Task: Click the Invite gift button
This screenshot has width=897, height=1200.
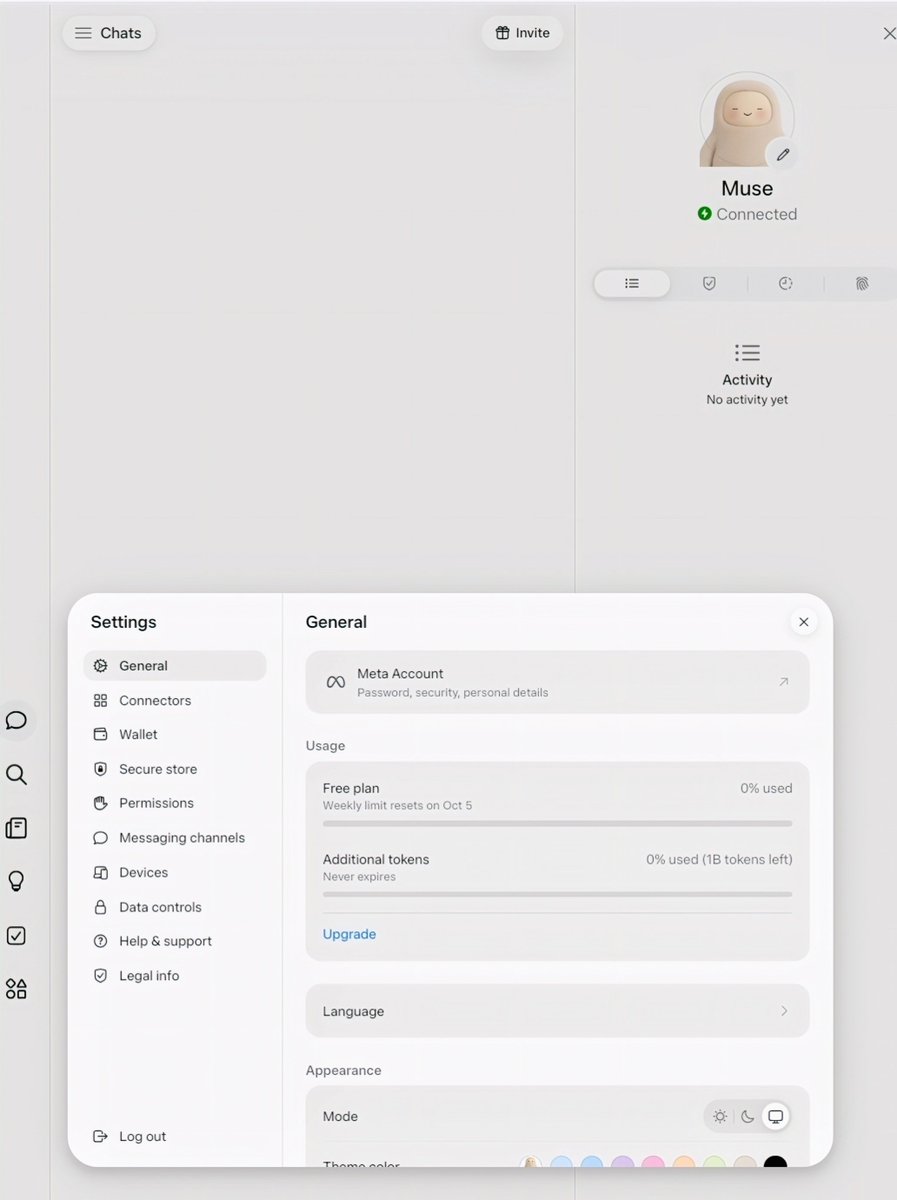Action: click(523, 33)
